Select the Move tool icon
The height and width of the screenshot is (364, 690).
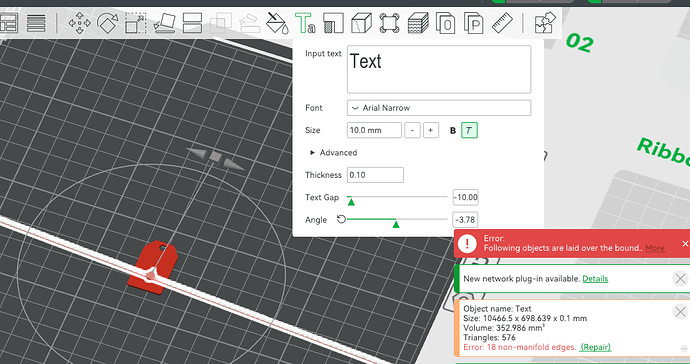coord(79,23)
